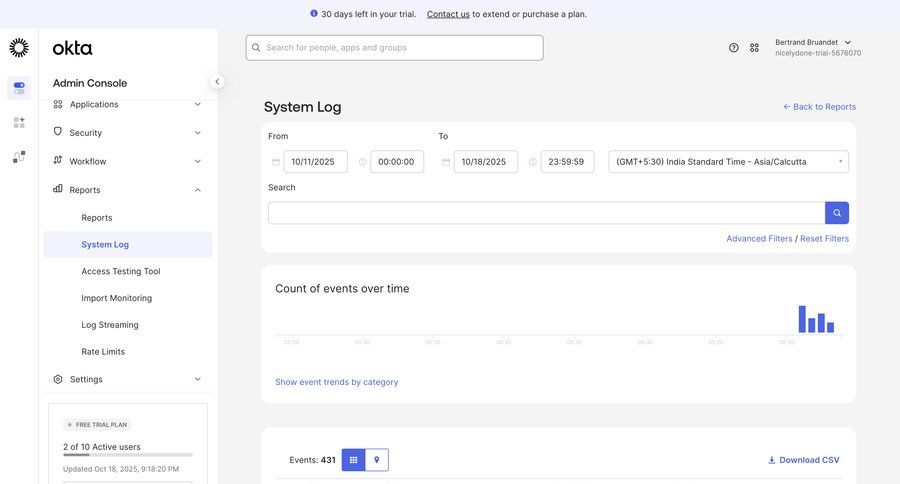Viewport: 900px width, 484px height.
Task: Open Import Monitoring page
Action: 117,298
